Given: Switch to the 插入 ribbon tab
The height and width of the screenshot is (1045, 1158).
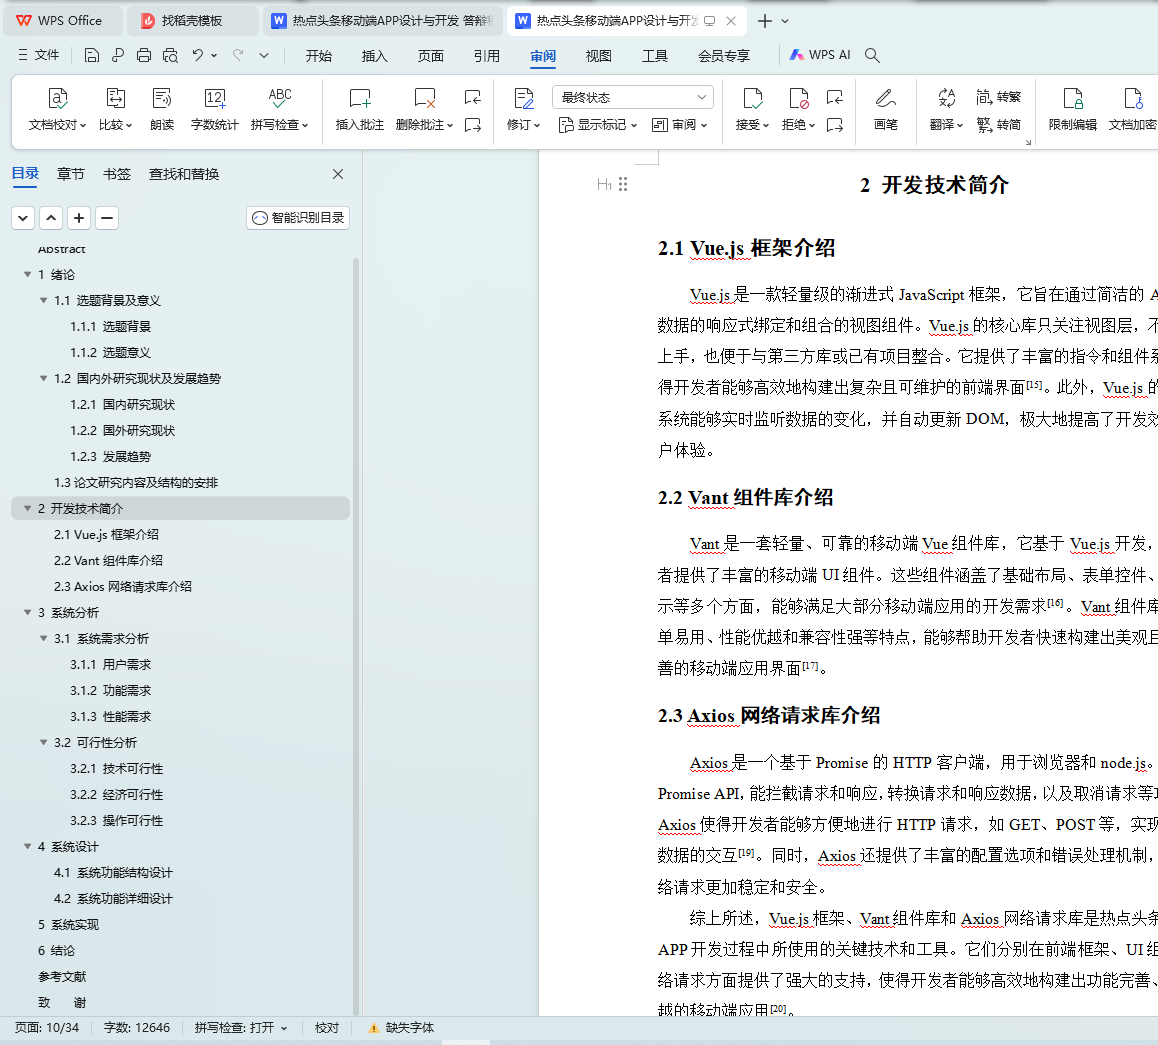Looking at the screenshot, I should pos(374,55).
